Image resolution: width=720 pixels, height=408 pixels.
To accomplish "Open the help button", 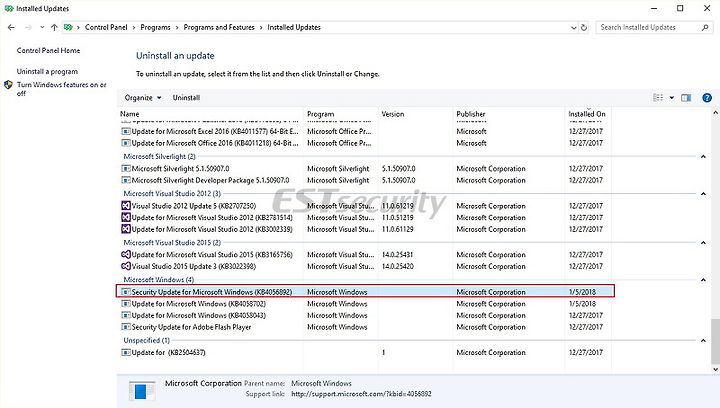I will 707,98.
